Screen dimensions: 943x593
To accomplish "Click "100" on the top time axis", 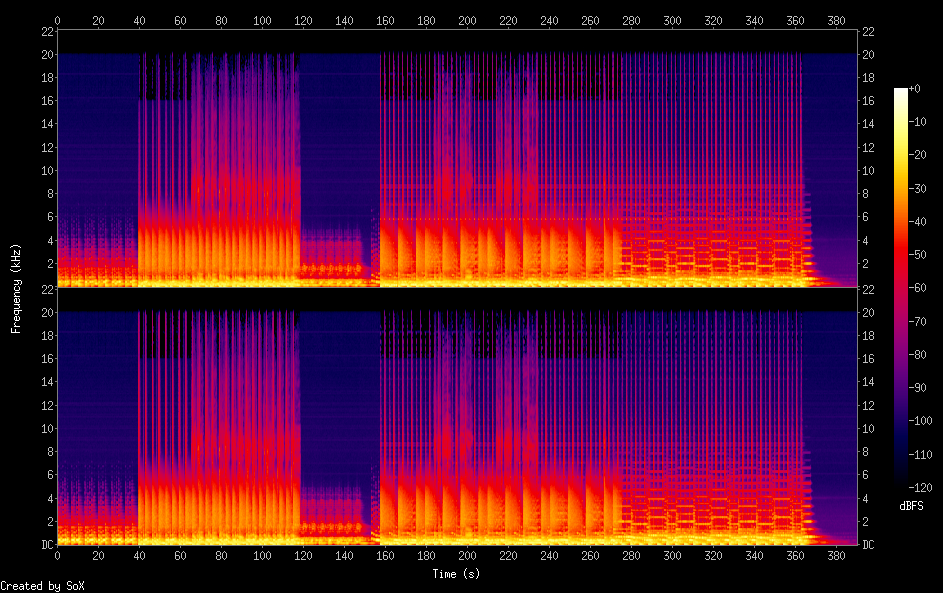I will click(262, 20).
